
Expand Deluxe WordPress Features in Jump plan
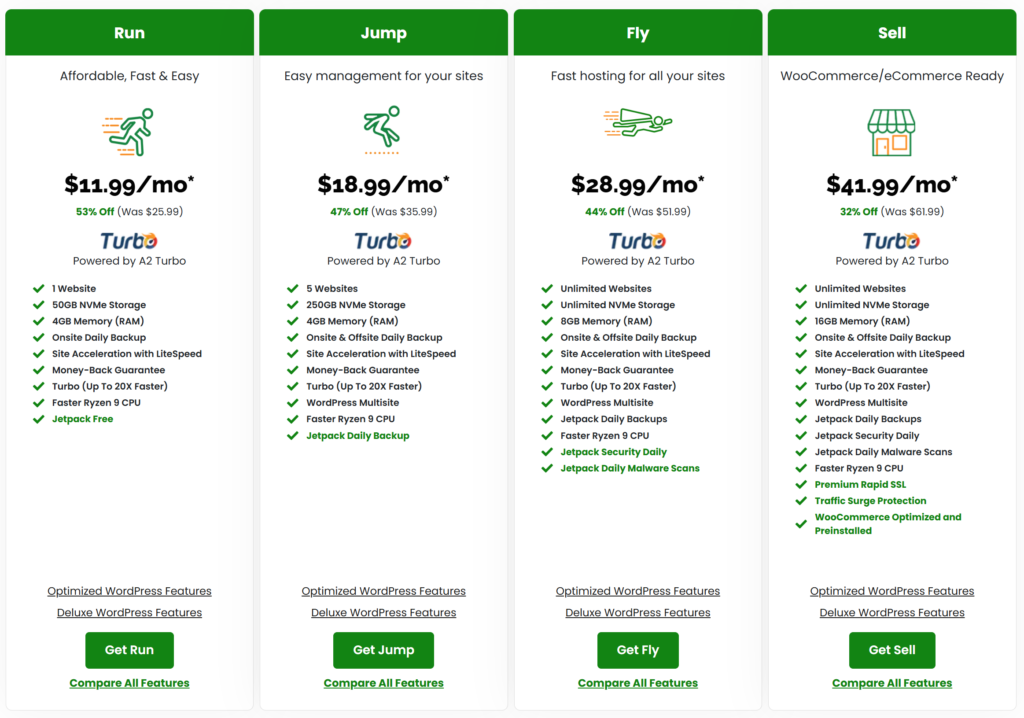(383, 613)
